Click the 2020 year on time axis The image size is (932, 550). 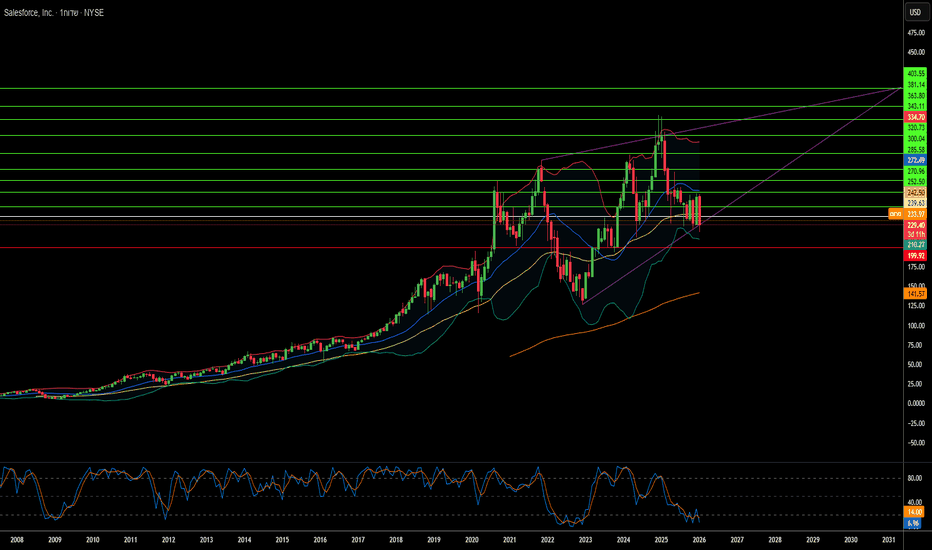pos(471,540)
